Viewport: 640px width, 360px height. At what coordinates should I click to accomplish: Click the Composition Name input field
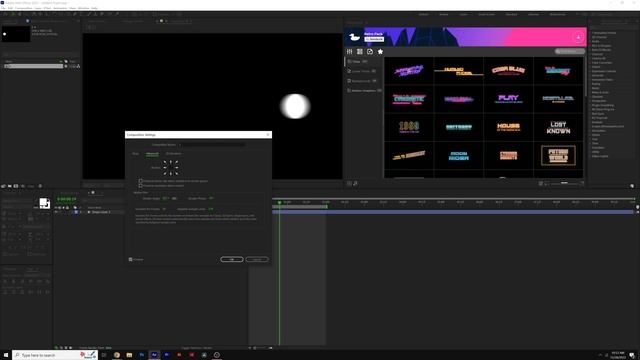click(211, 144)
